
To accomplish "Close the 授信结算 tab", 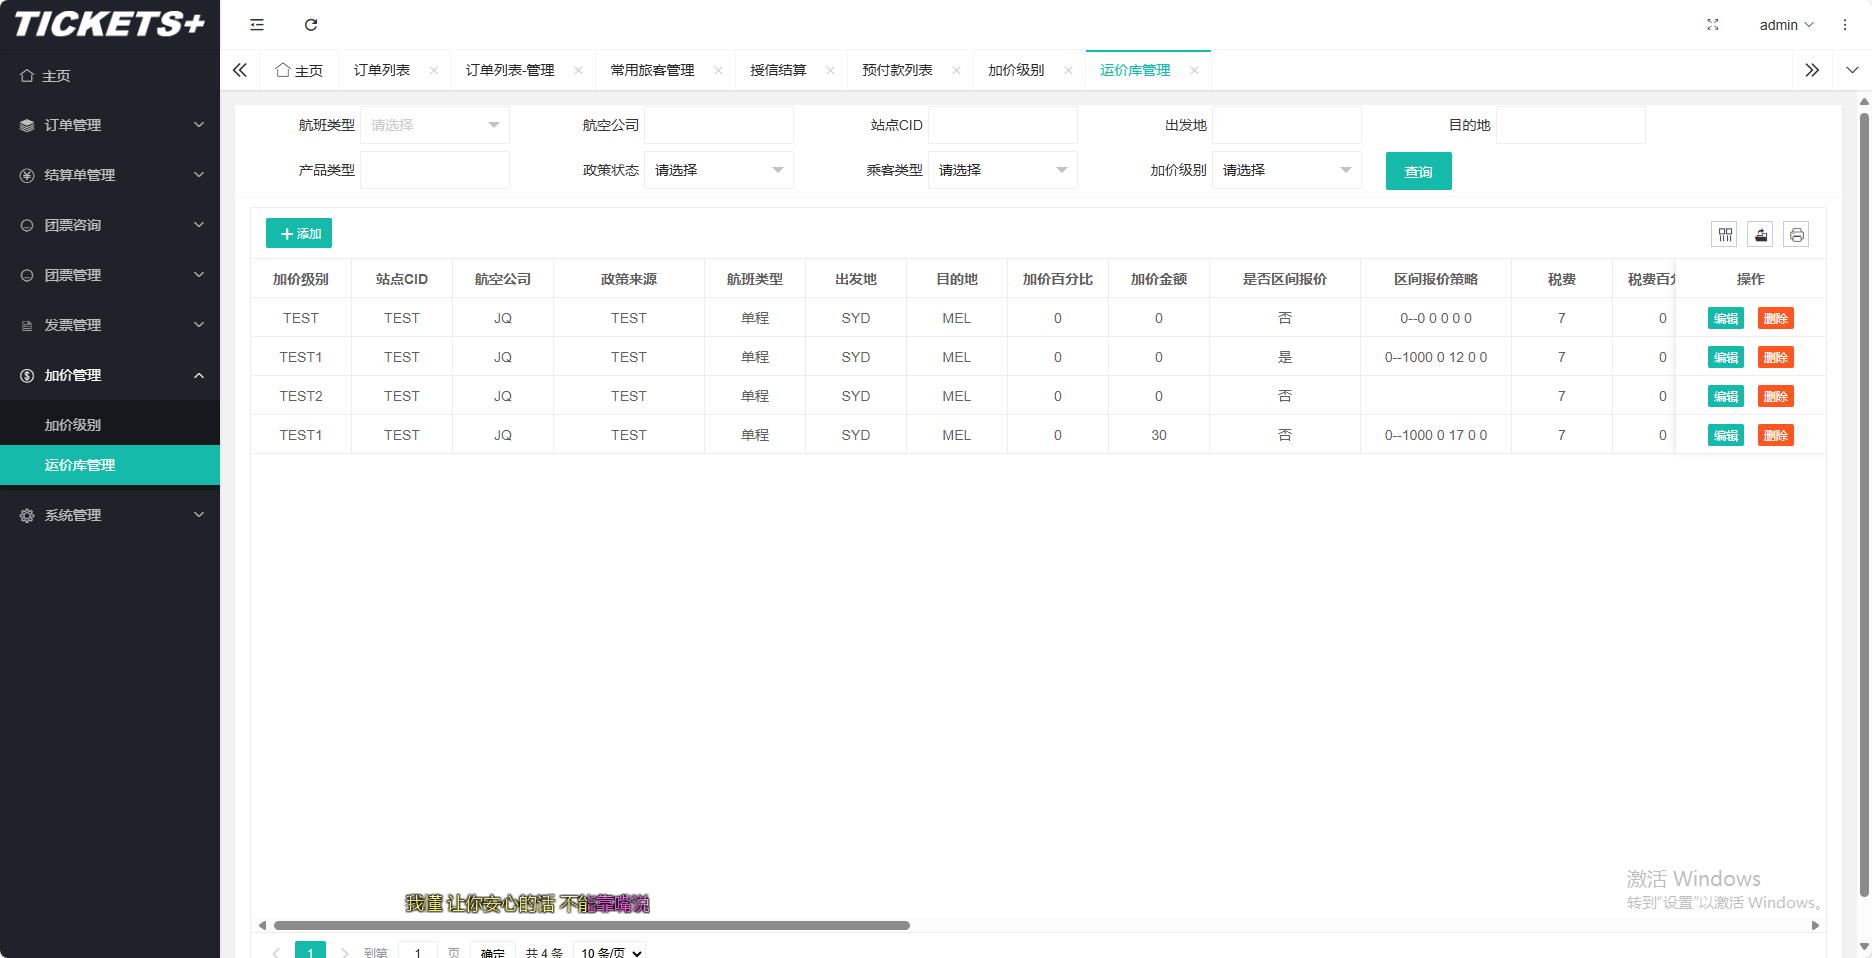I will [830, 70].
